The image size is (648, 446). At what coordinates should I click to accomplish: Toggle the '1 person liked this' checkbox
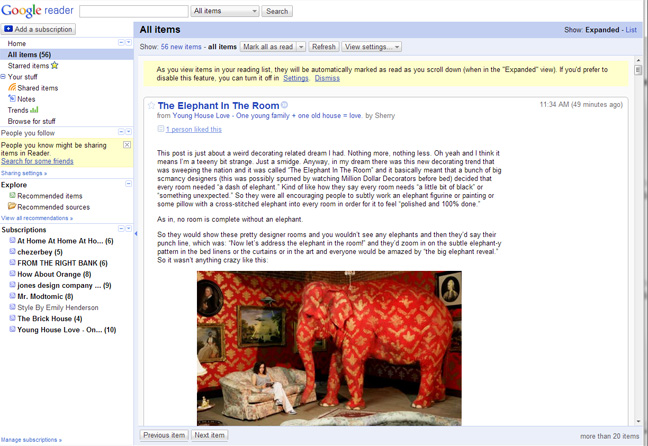(x=160, y=129)
